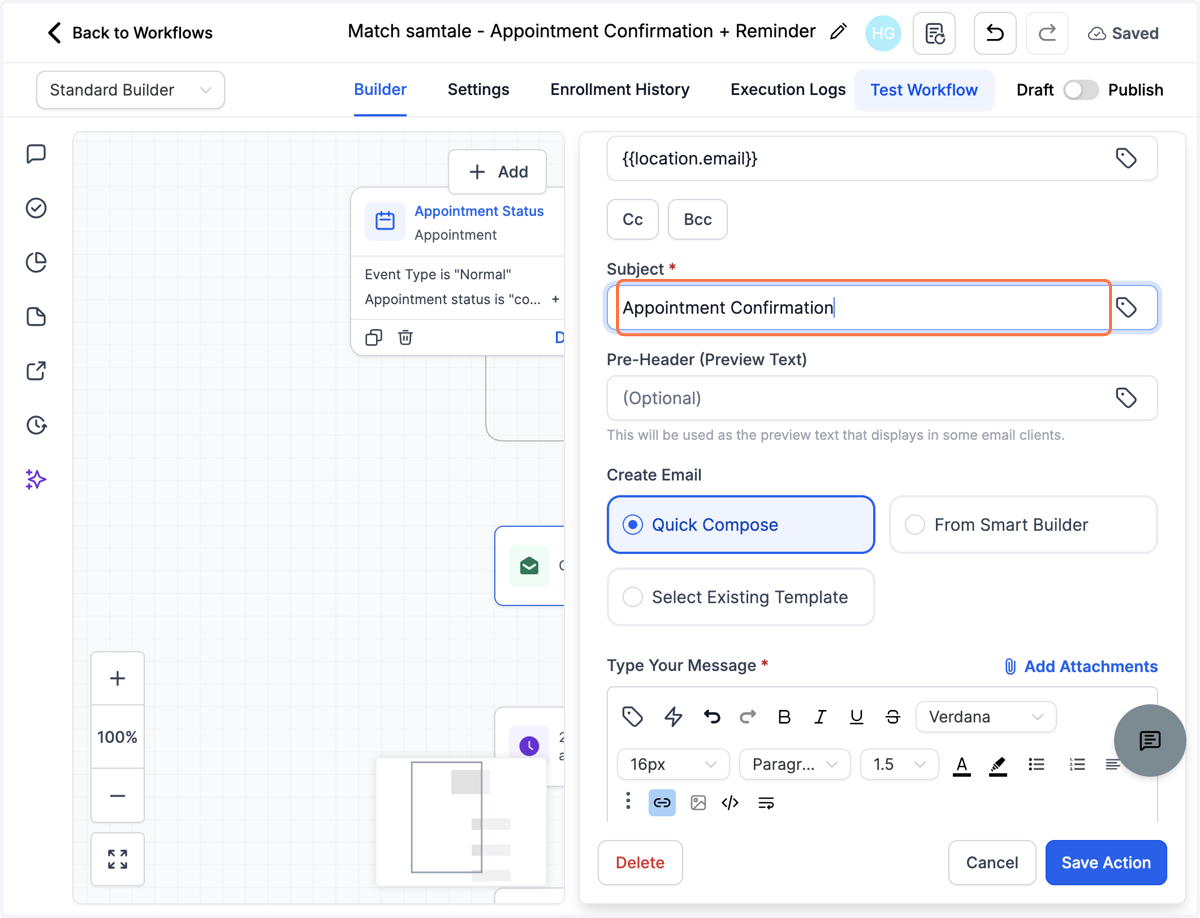
Task: Click Add Attachments link
Action: (x=1080, y=666)
